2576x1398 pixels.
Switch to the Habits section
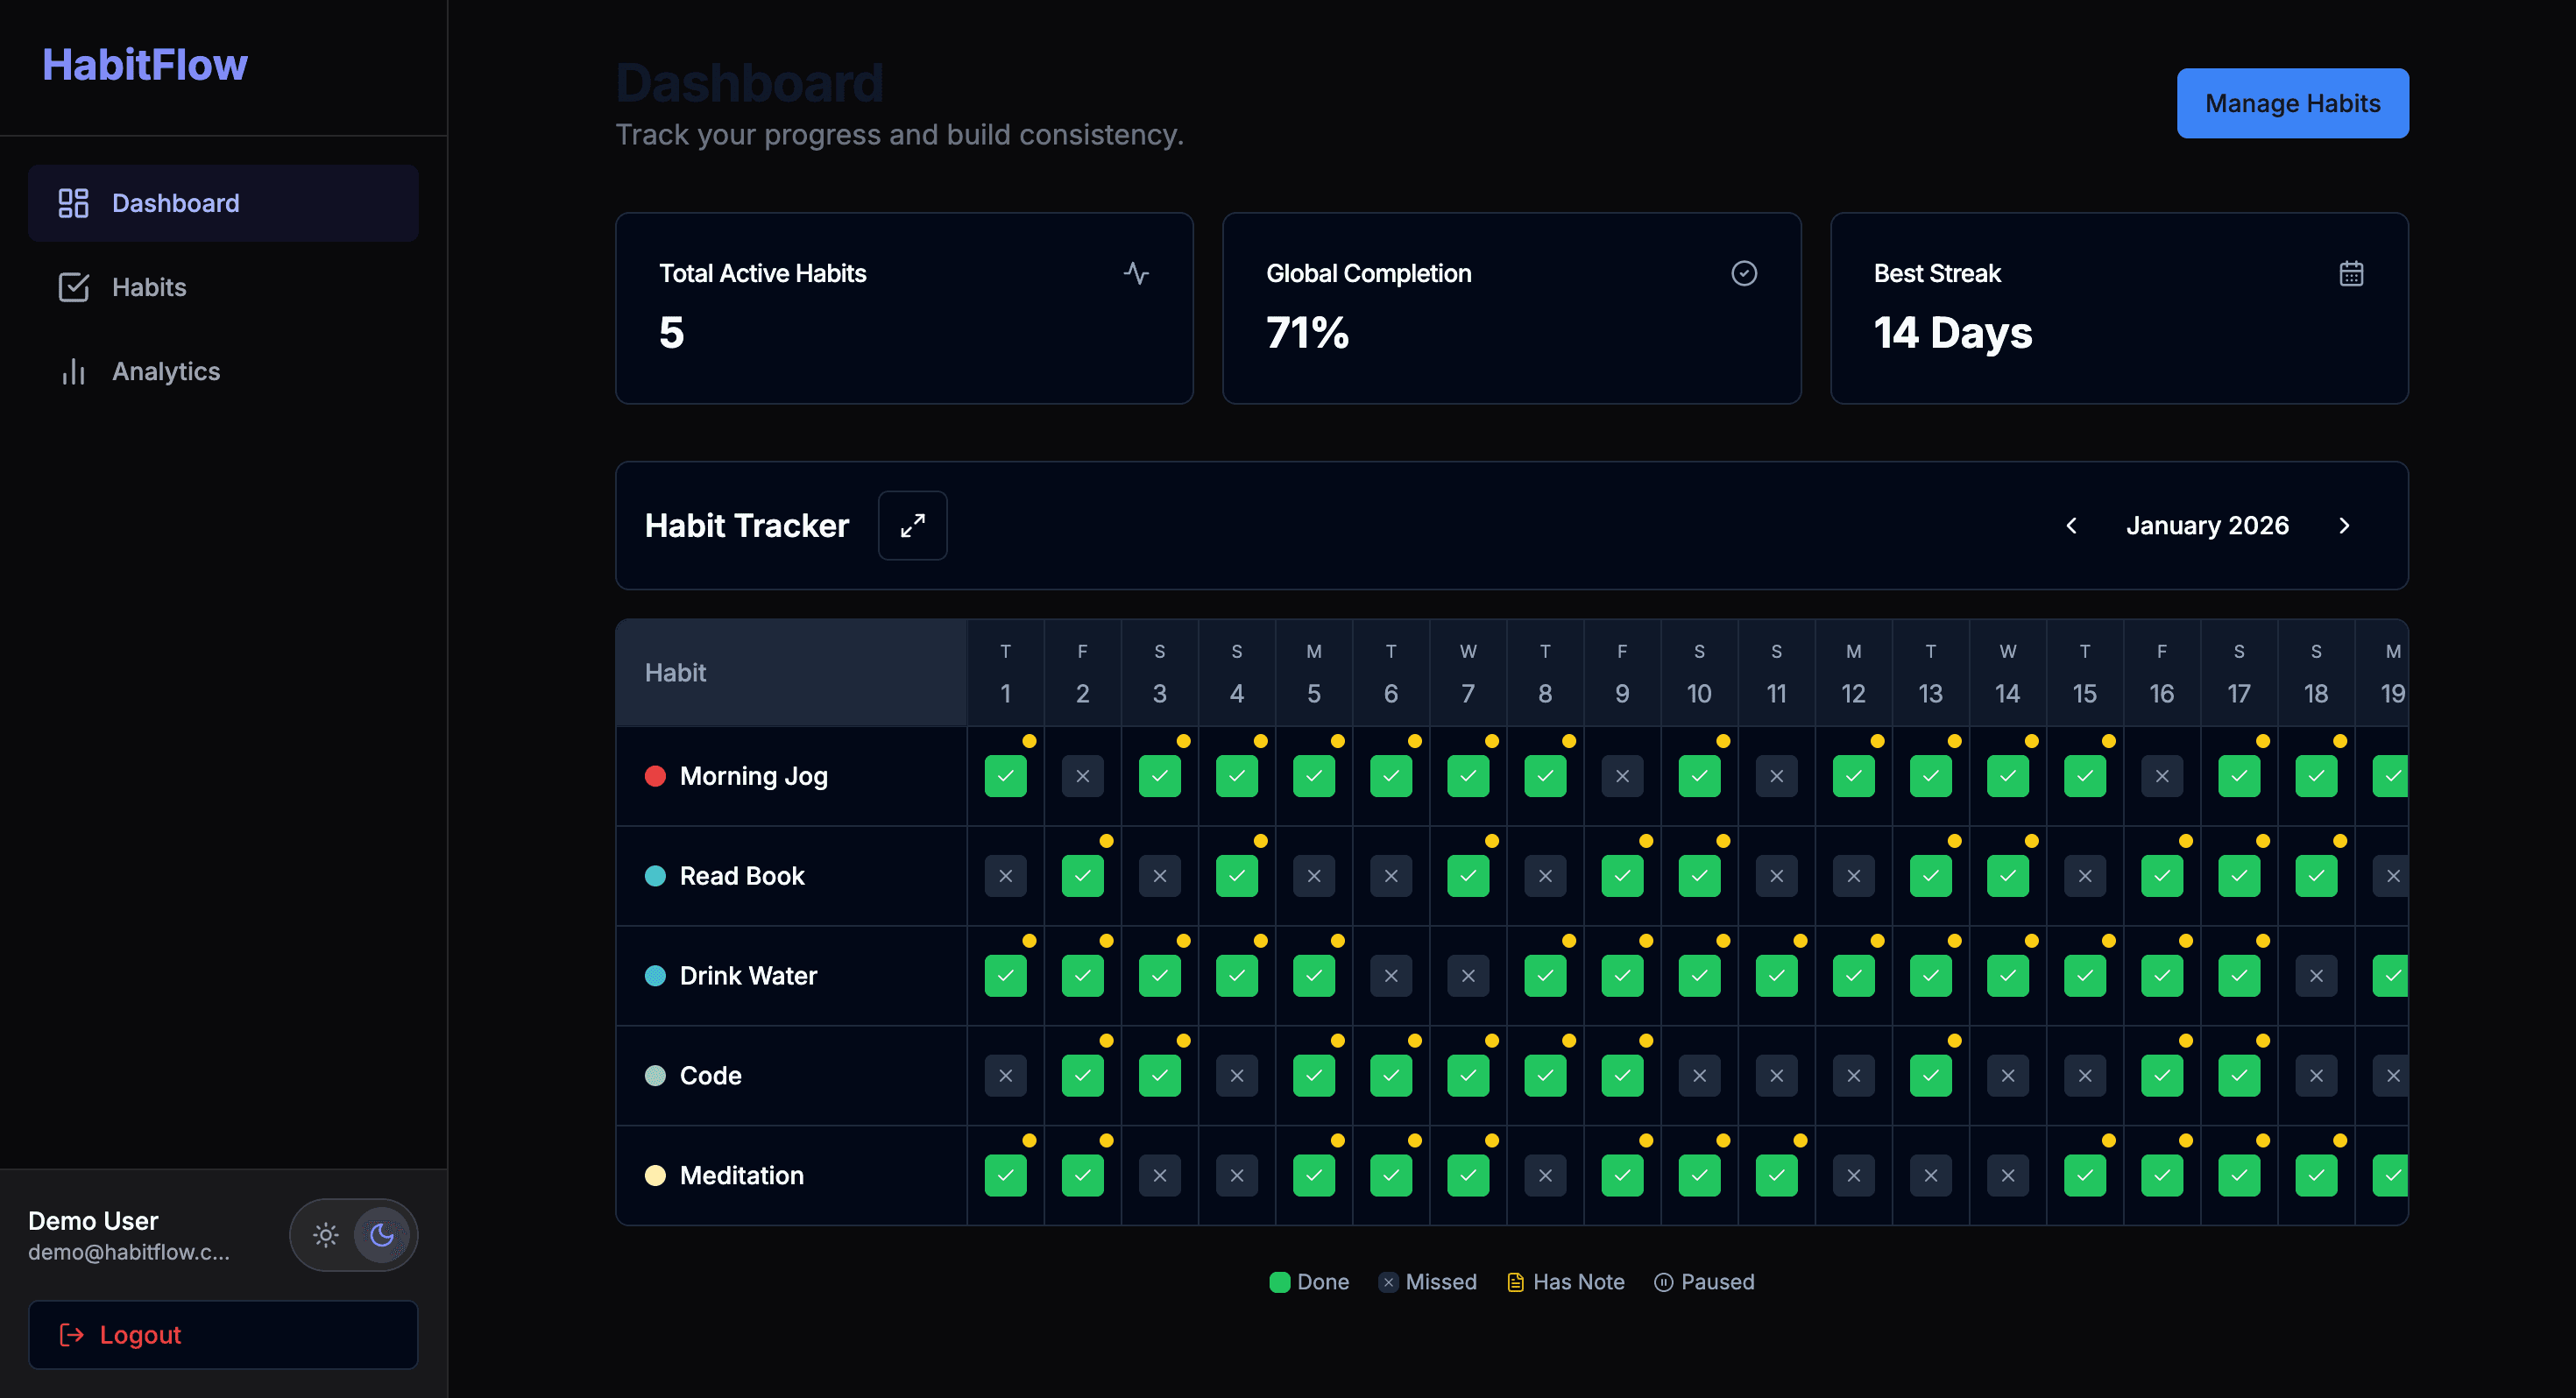148,287
